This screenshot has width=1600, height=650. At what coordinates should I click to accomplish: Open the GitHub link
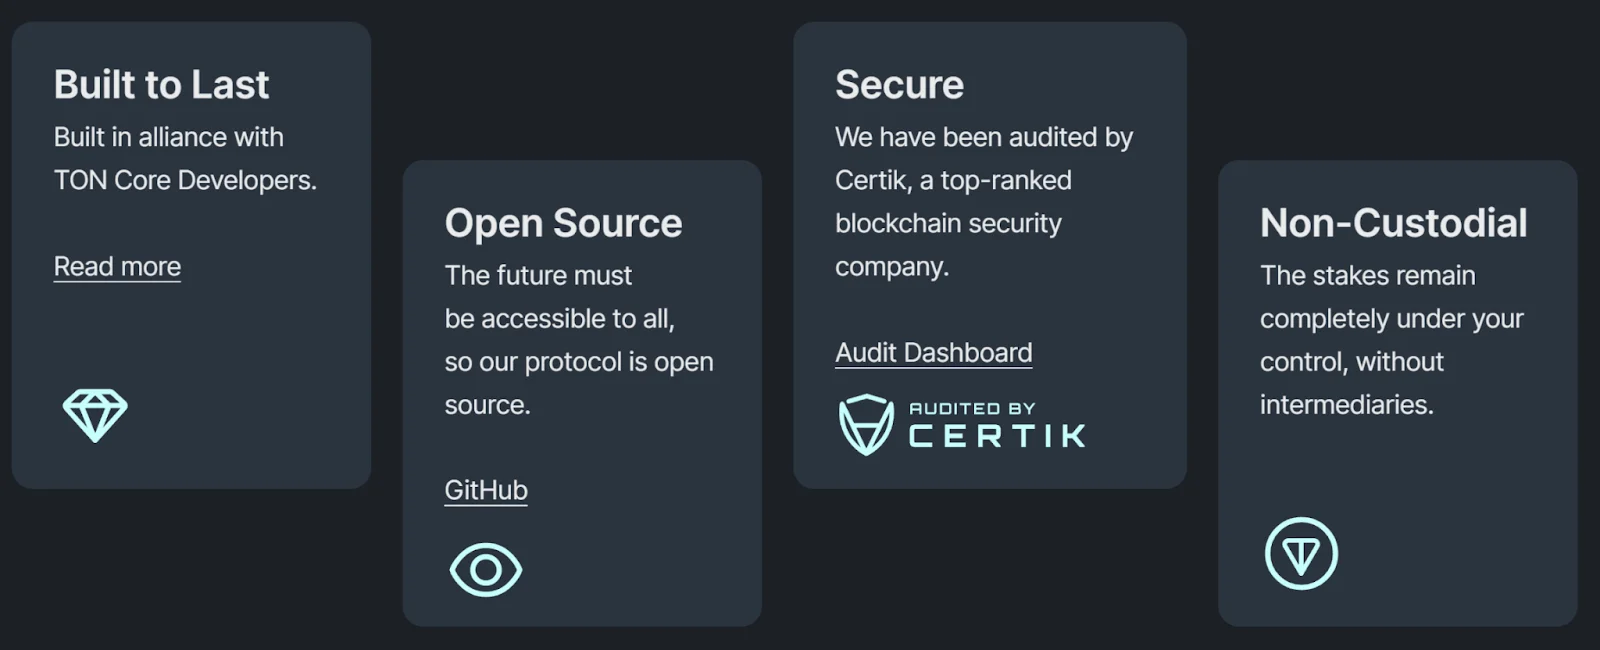486,490
